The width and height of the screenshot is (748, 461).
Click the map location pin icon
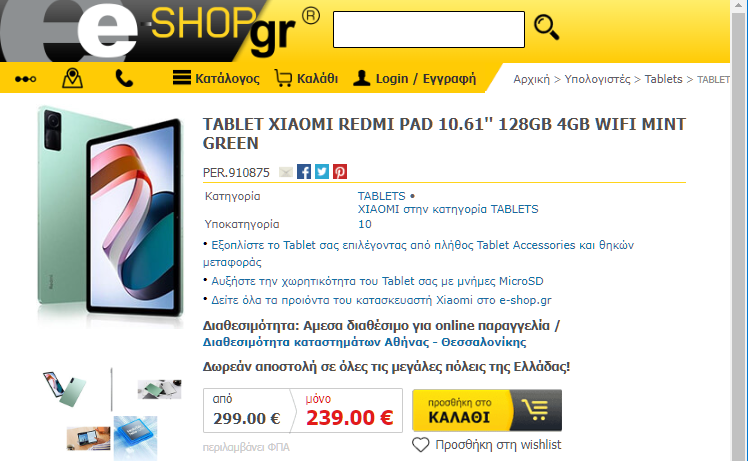72,78
